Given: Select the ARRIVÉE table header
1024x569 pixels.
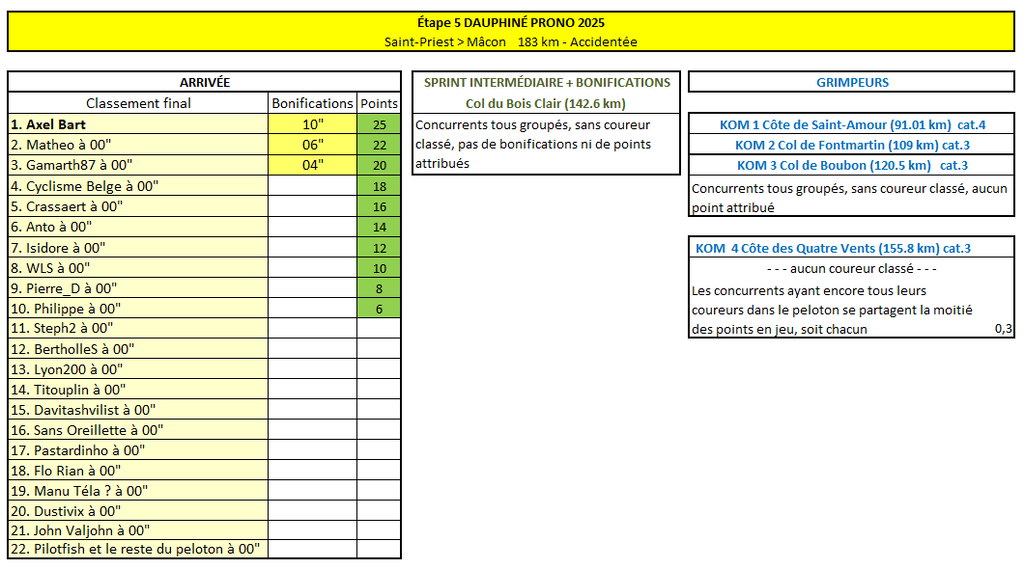Looking at the screenshot, I should (204, 82).
